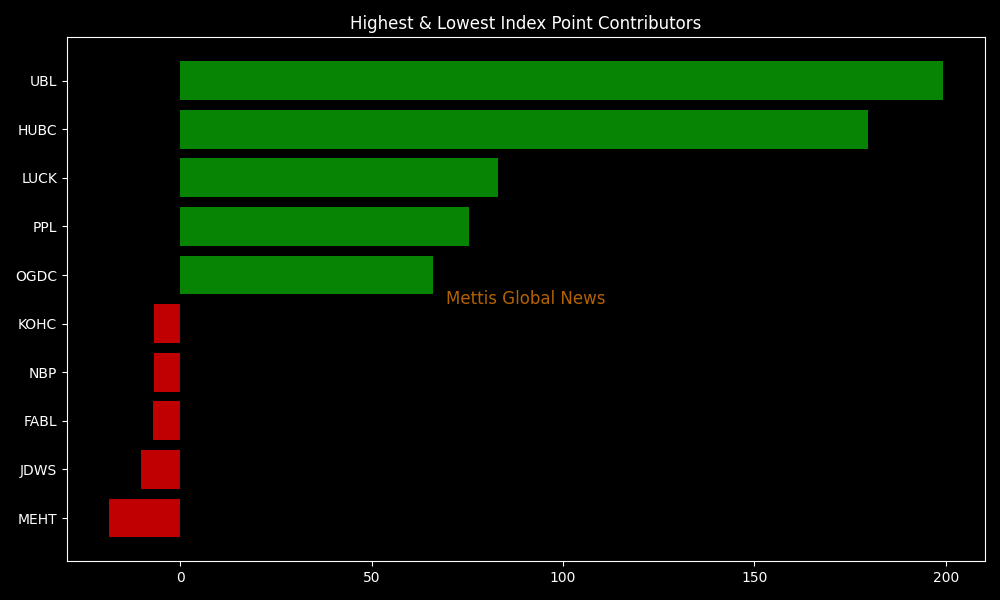The image size is (1000, 600).
Task: Click the KOHC red bar
Action: click(167, 324)
